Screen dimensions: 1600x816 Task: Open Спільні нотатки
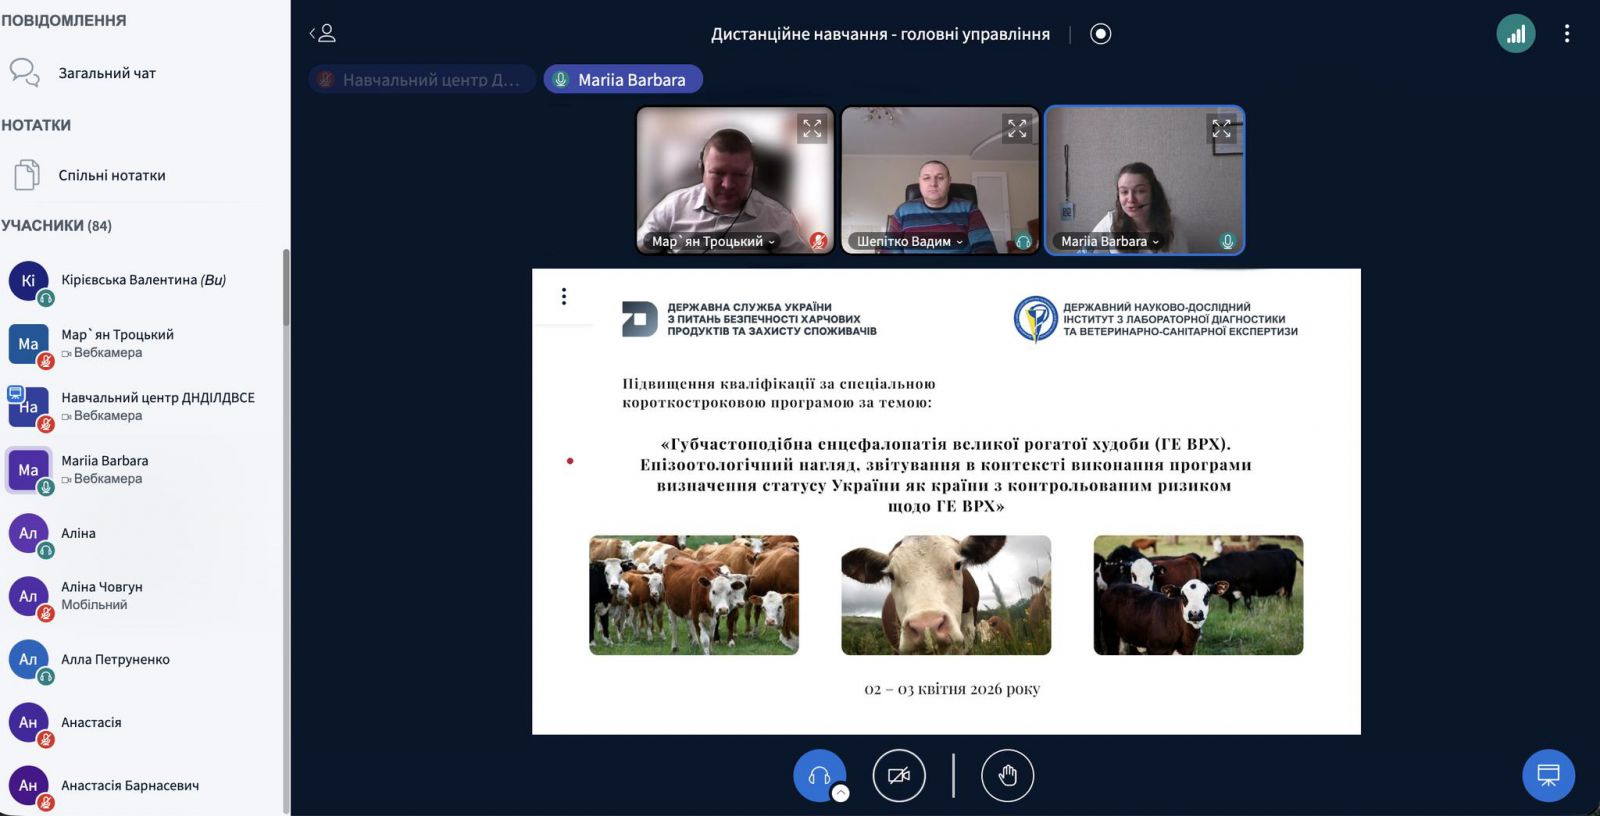coord(111,176)
